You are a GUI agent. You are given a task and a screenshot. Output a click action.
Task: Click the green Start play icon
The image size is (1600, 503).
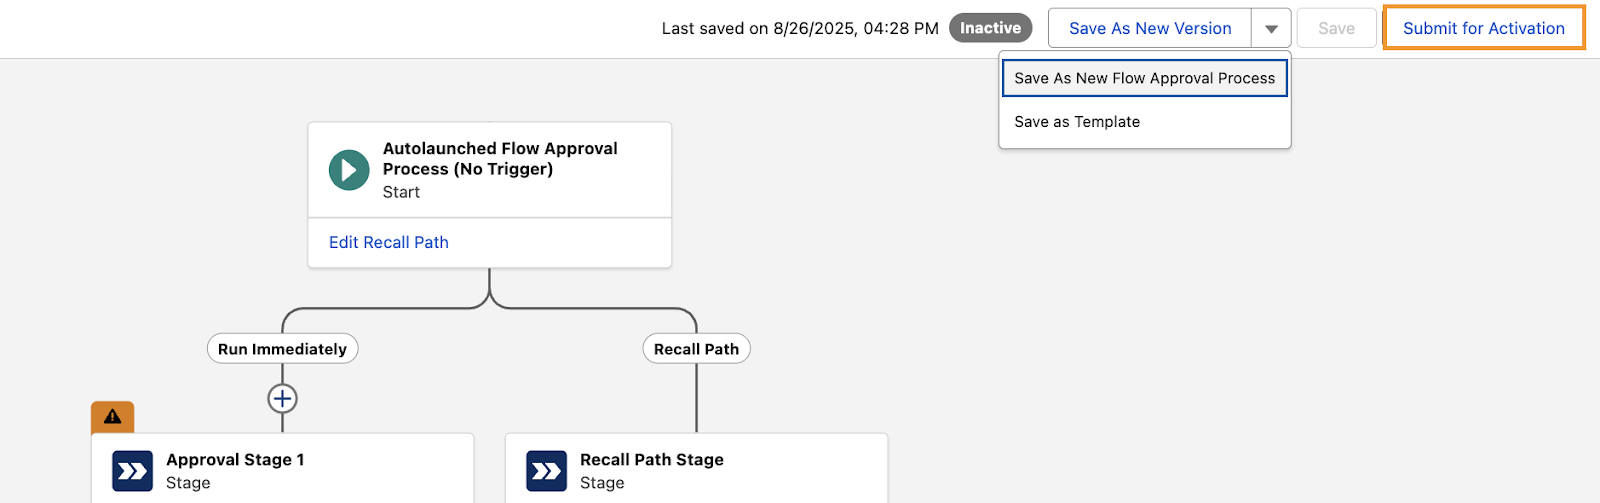(349, 170)
